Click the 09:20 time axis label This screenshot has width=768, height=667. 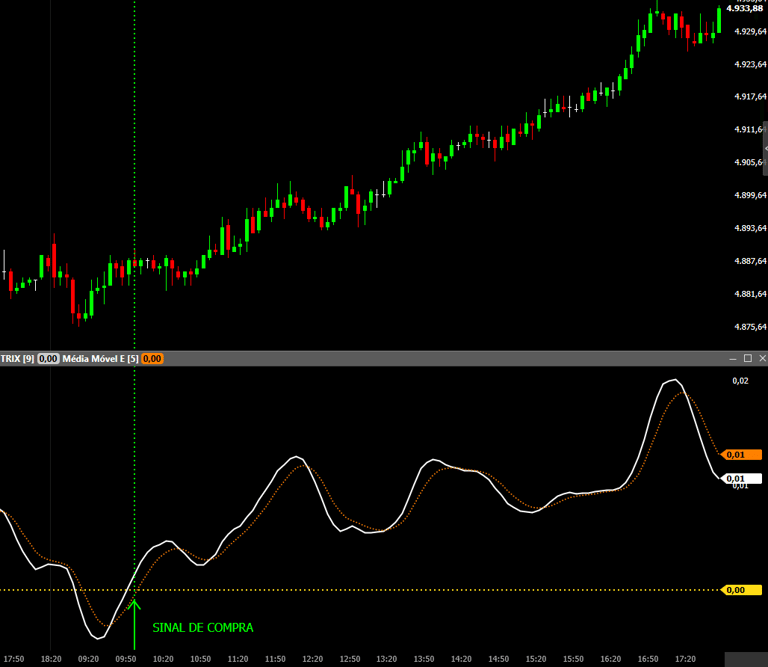89,659
